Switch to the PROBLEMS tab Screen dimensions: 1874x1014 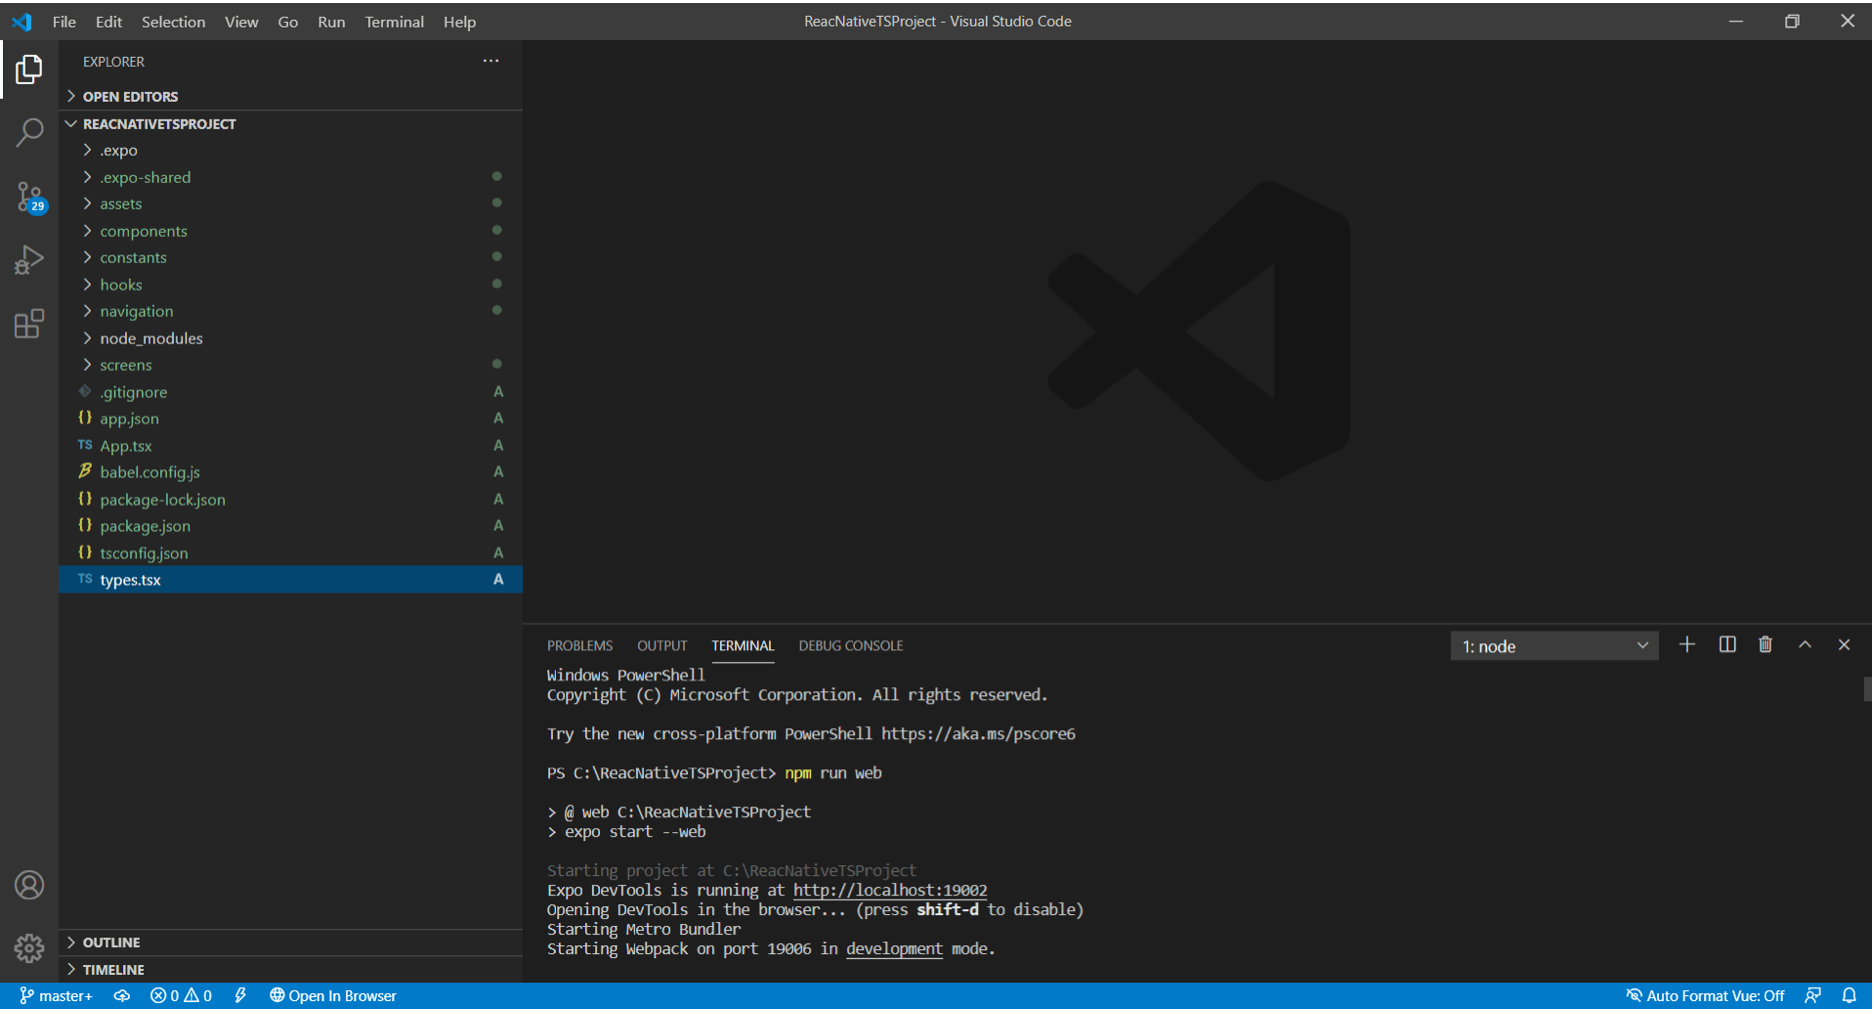pyautogui.click(x=579, y=646)
